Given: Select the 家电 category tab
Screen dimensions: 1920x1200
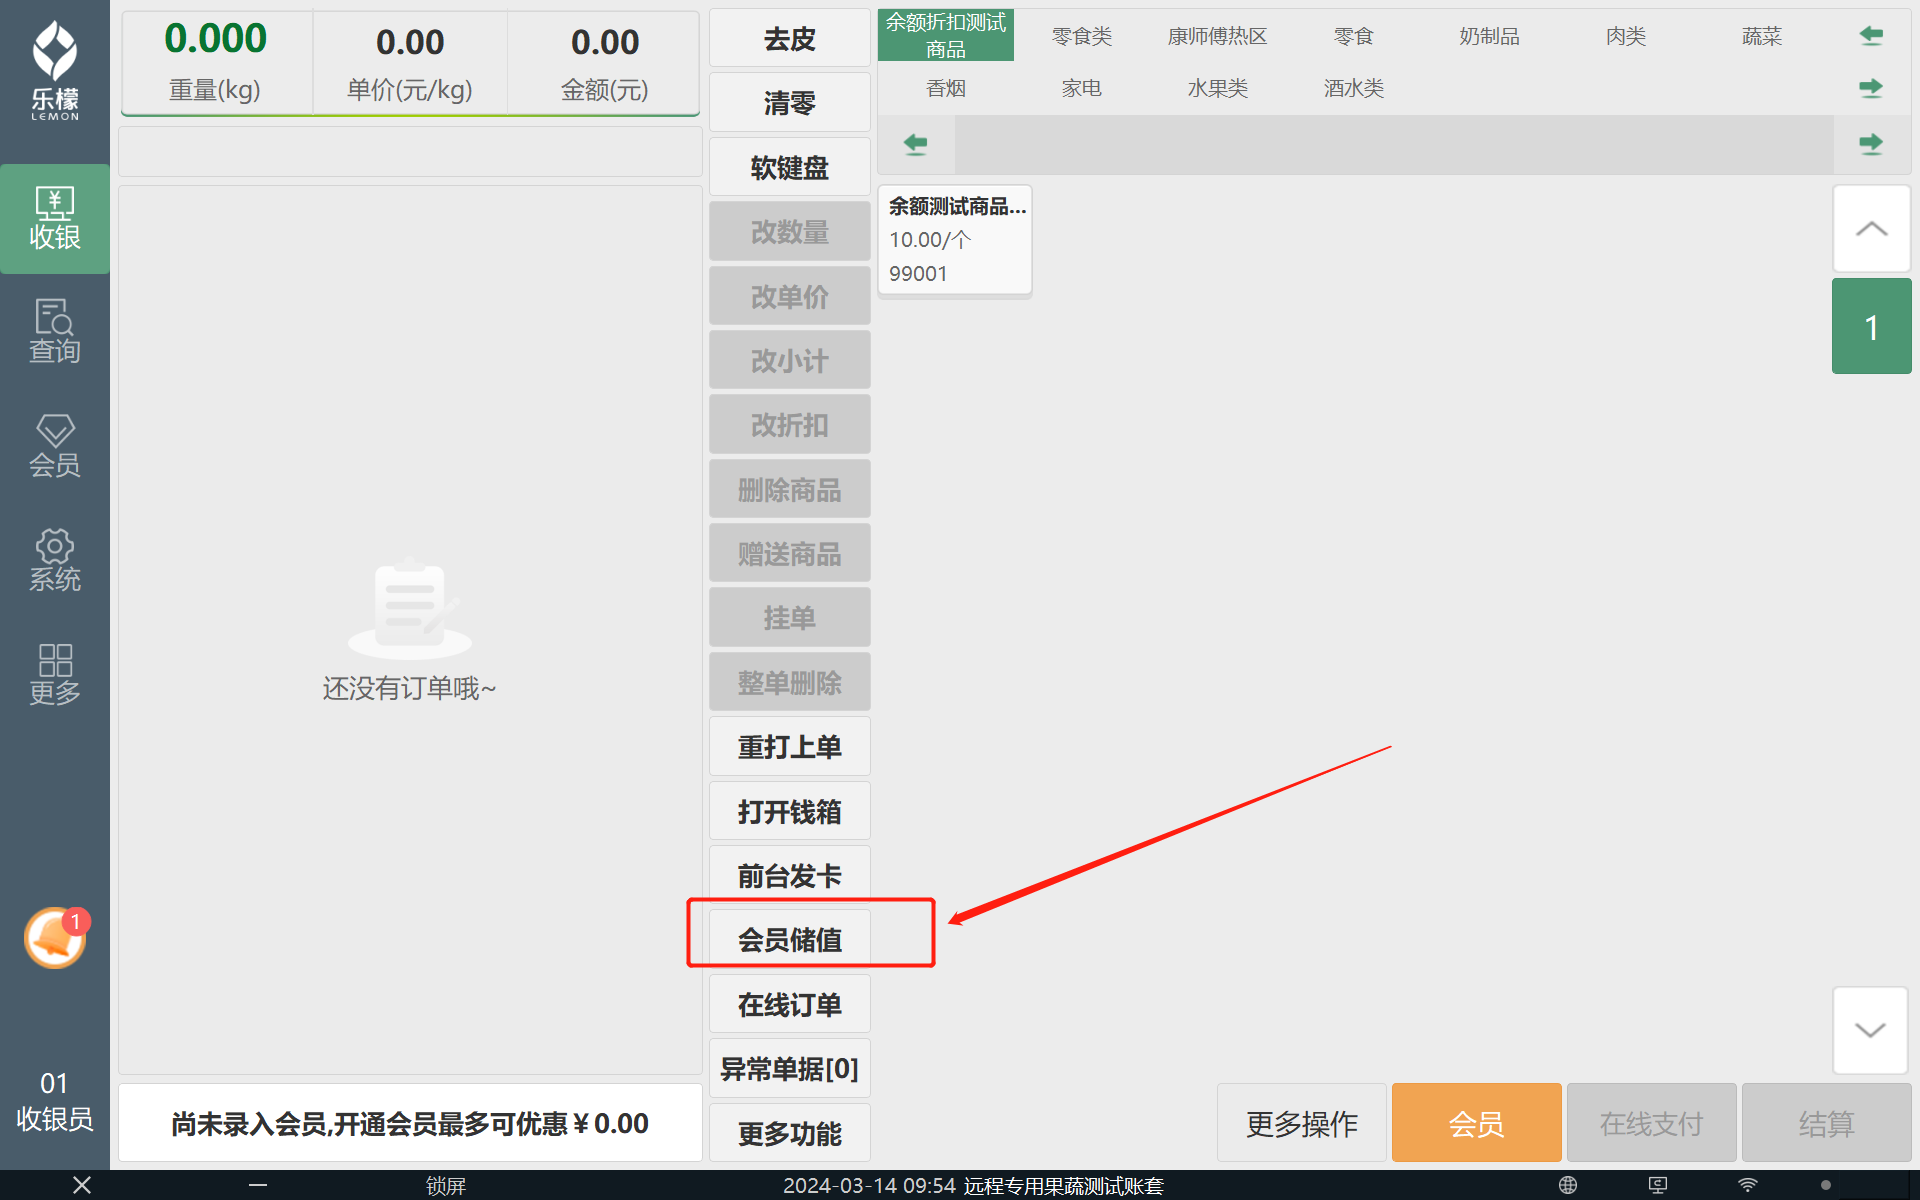Looking at the screenshot, I should pyautogui.click(x=1082, y=88).
